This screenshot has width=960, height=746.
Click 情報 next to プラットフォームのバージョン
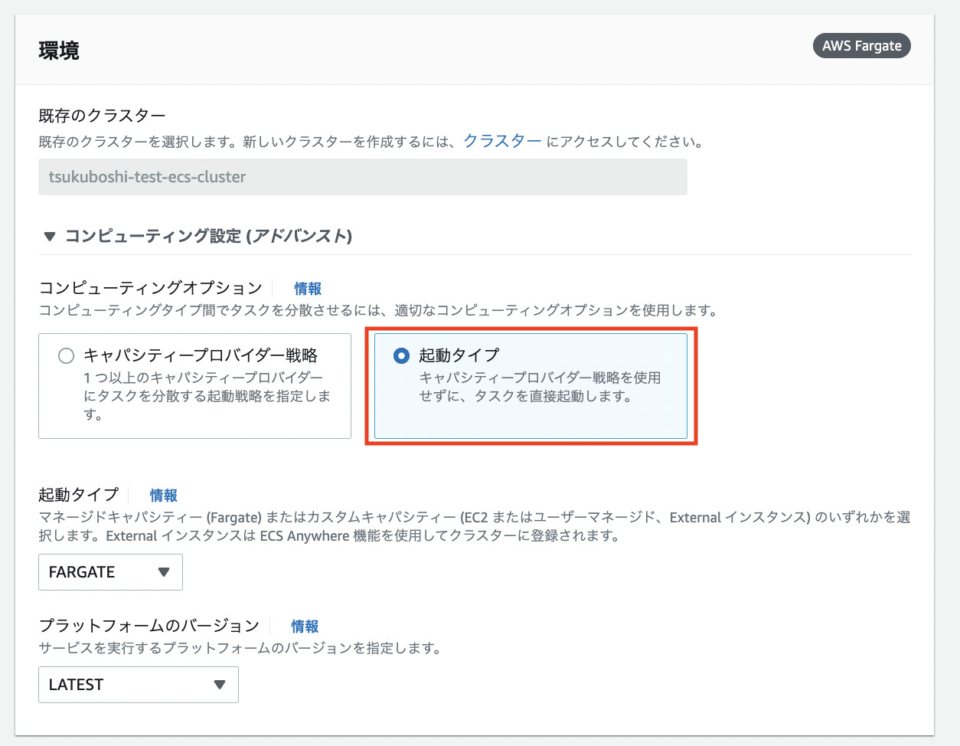[x=305, y=626]
